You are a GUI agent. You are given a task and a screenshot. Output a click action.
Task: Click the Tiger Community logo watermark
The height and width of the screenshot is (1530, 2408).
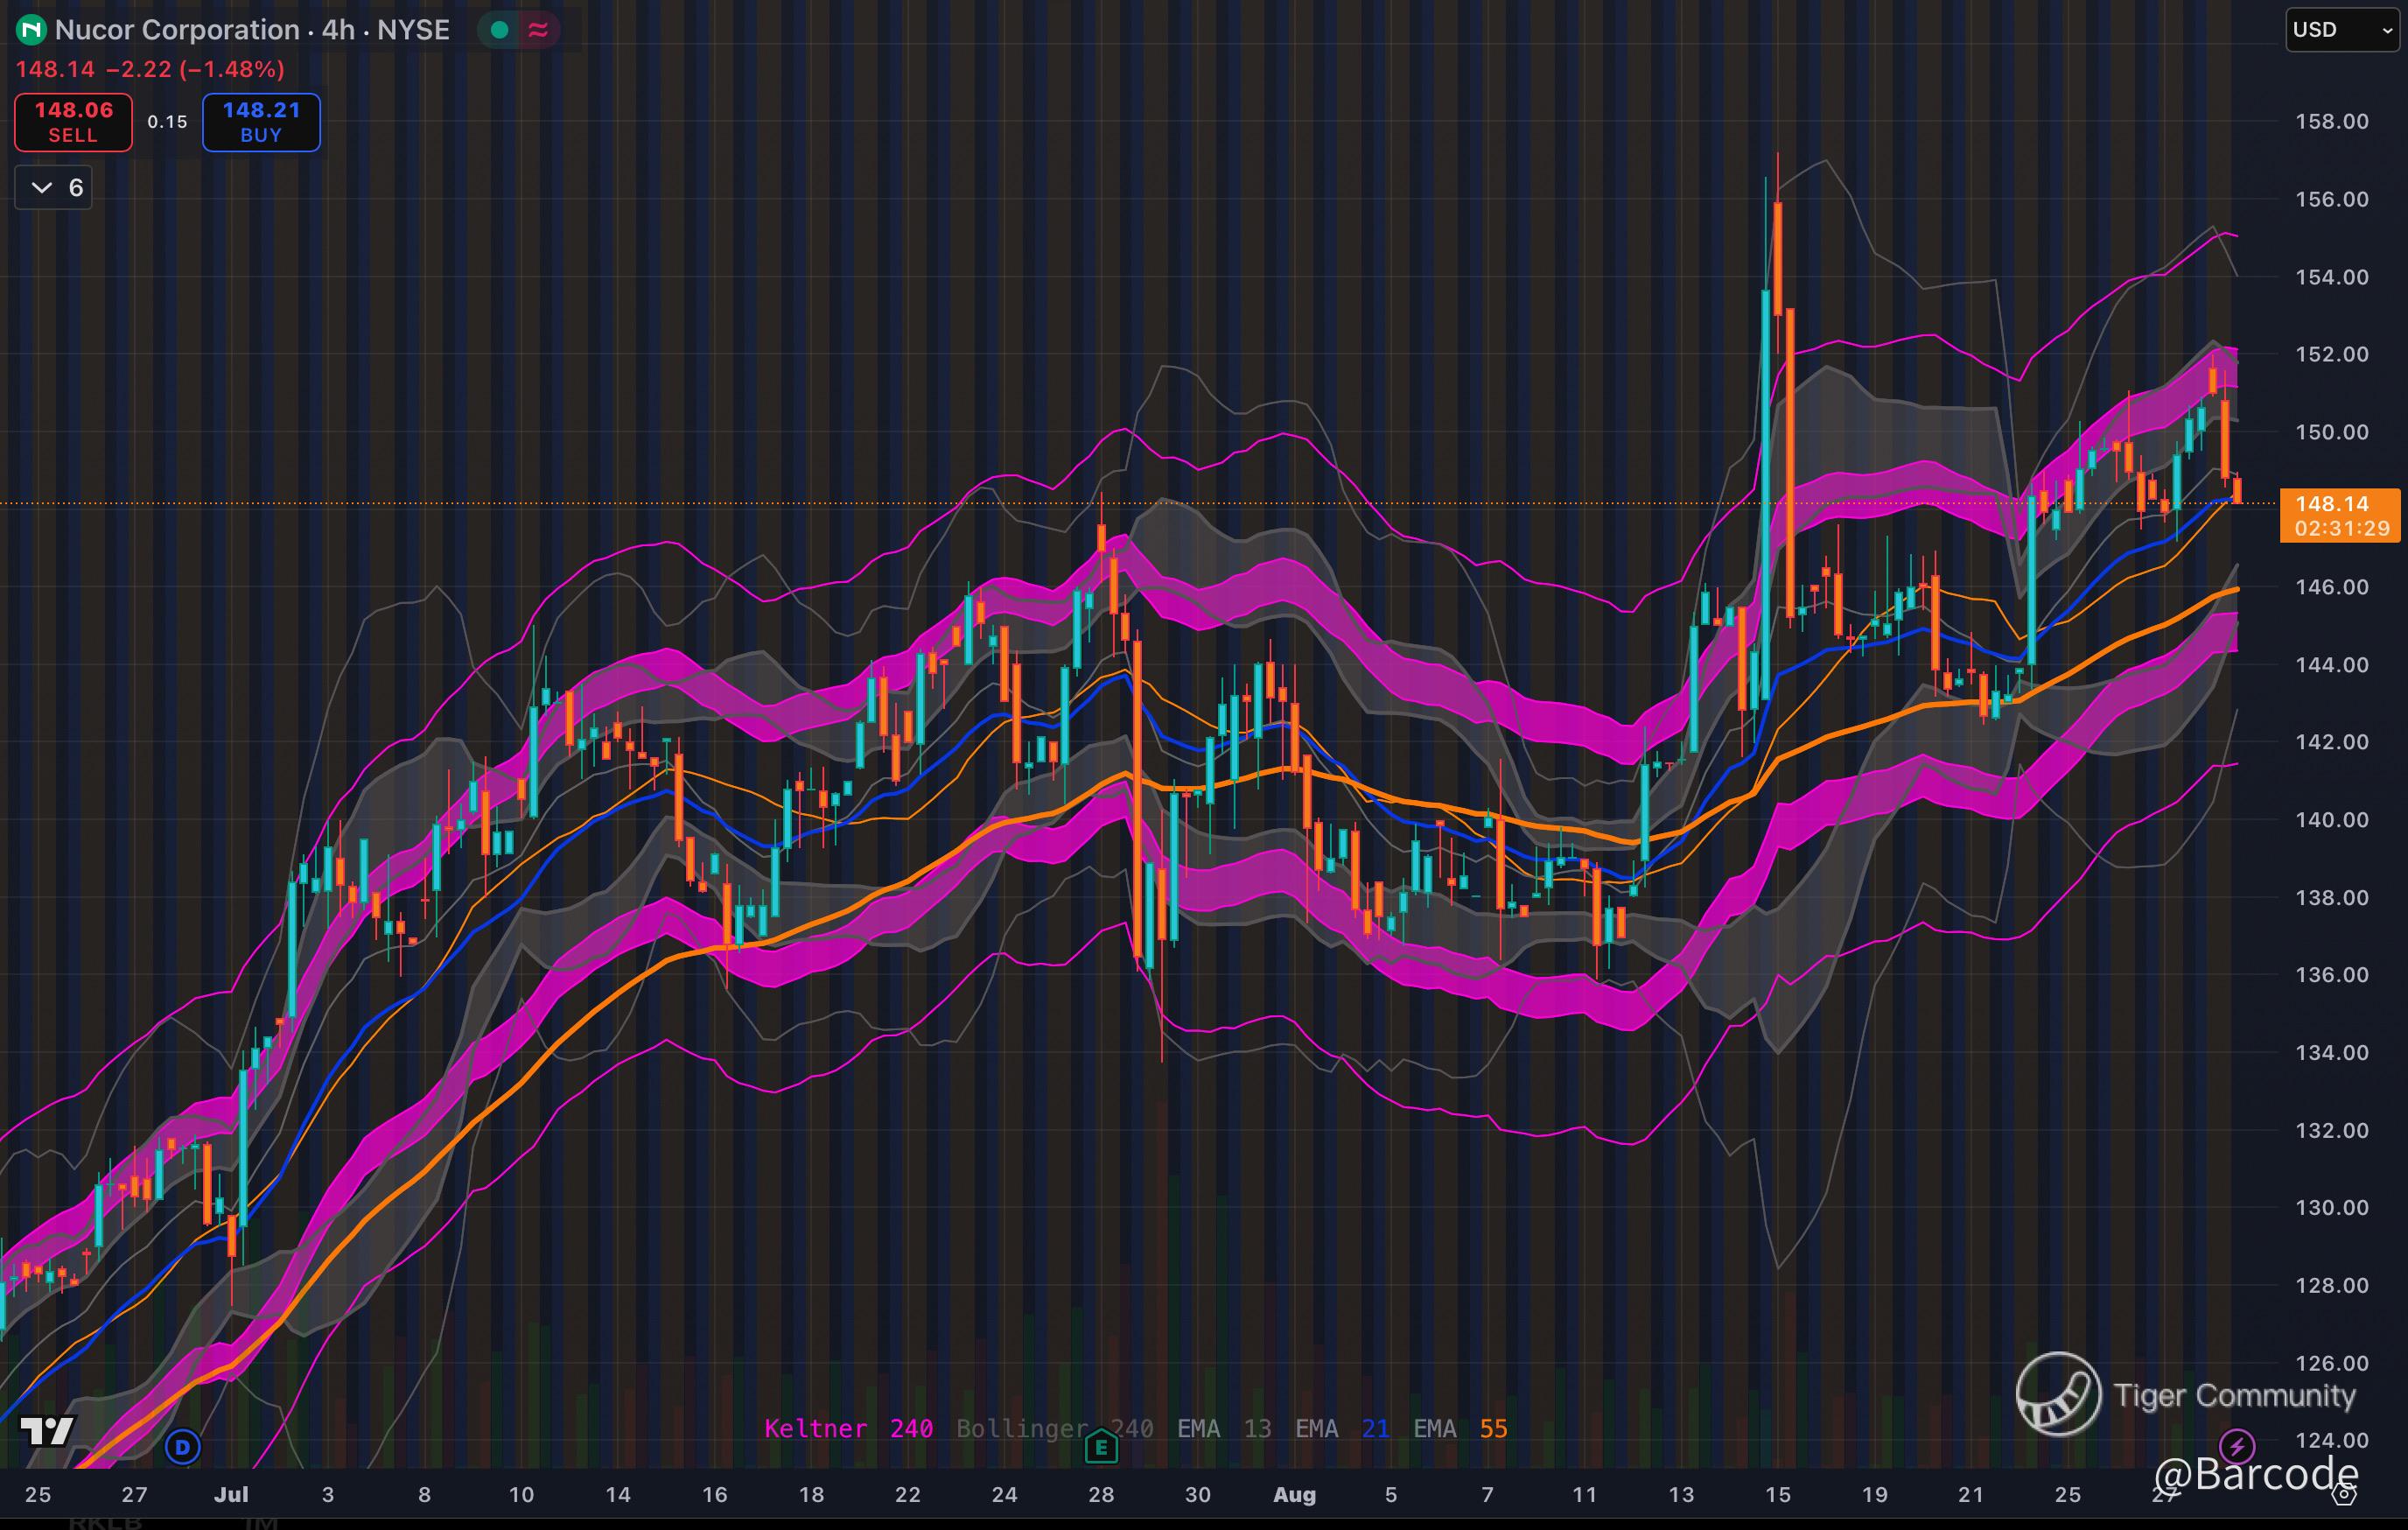click(2058, 1393)
